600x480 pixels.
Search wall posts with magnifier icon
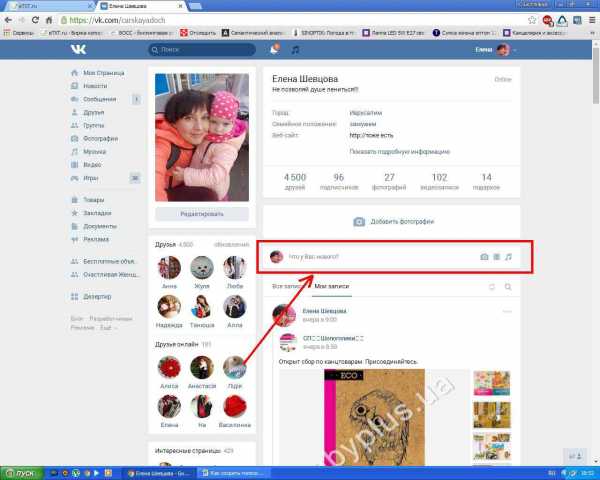click(508, 287)
